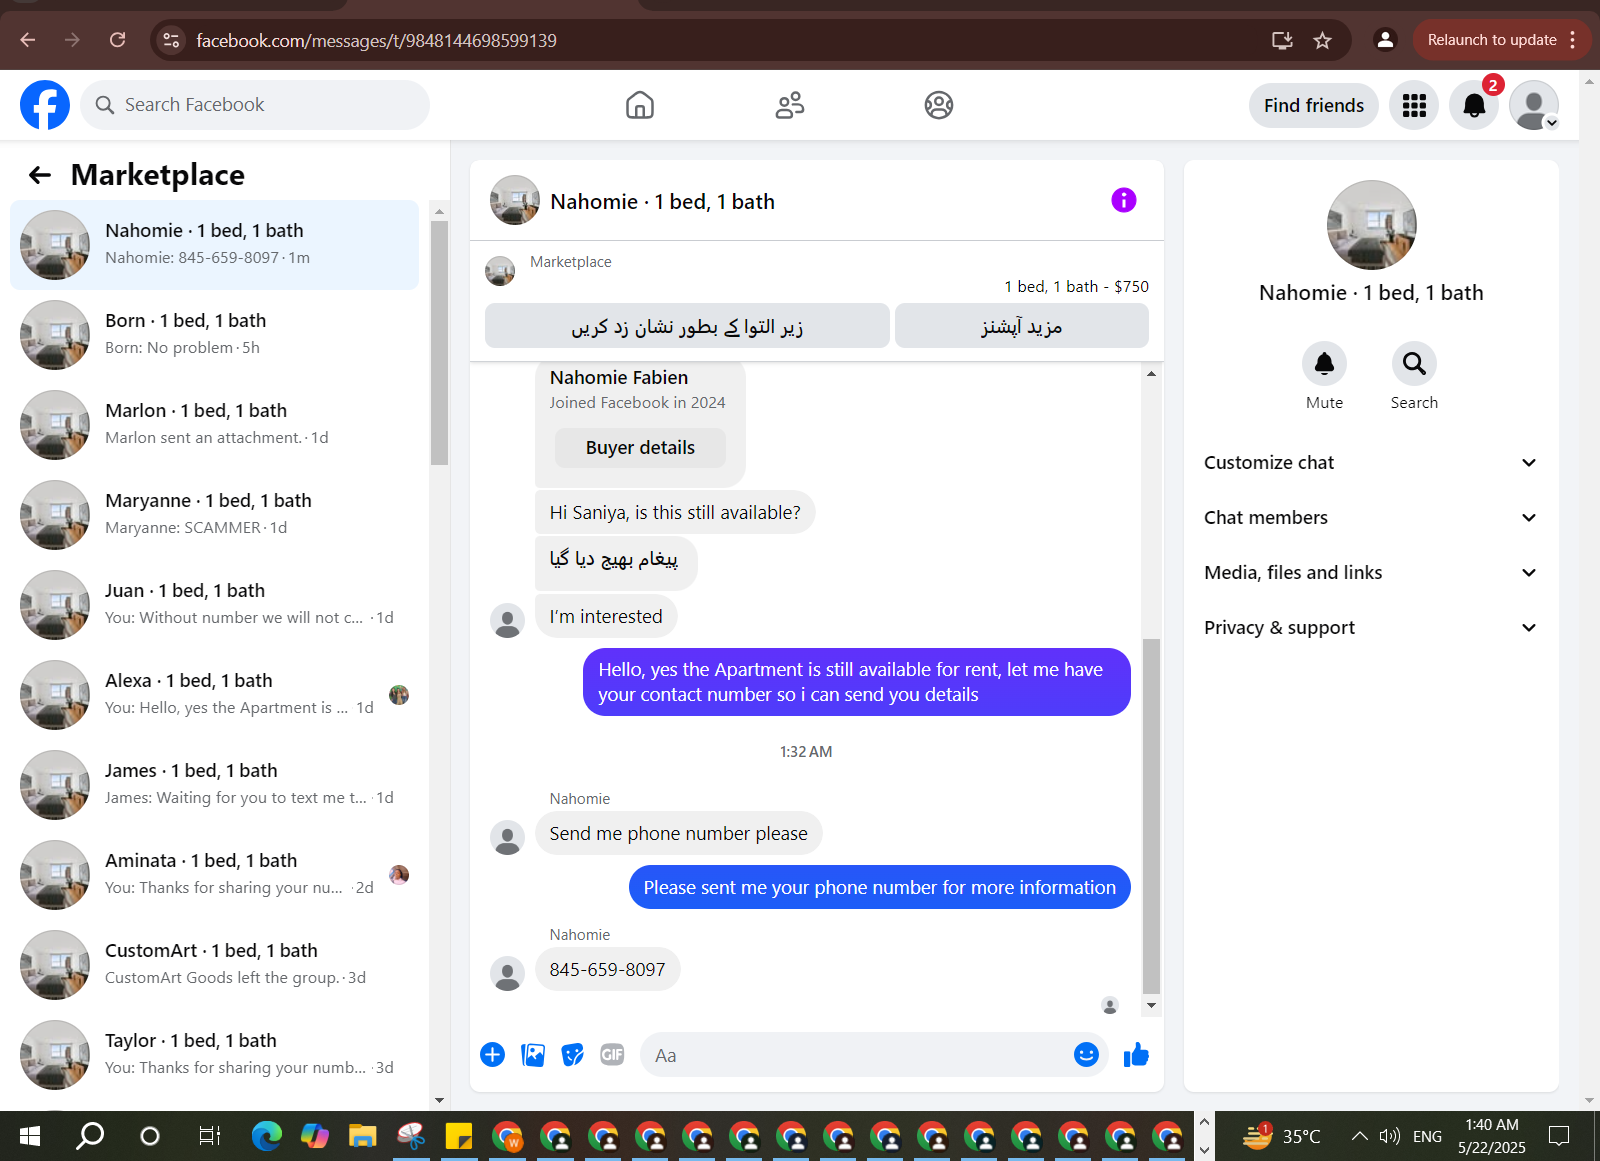Send a thumbs up like
The image size is (1600, 1161).
coord(1136,1055)
